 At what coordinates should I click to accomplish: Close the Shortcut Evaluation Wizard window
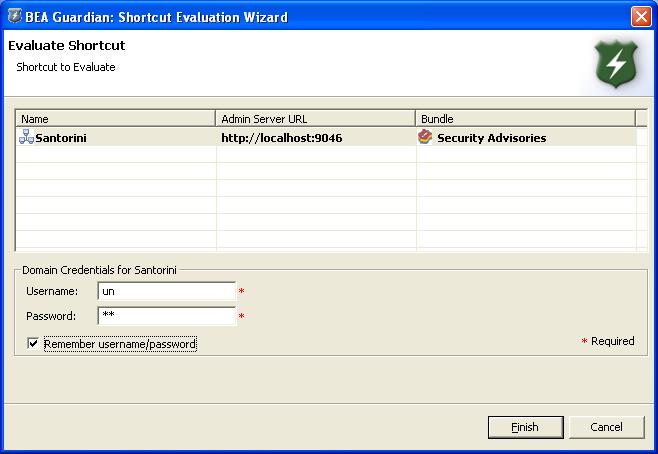pyautogui.click(x=641, y=17)
